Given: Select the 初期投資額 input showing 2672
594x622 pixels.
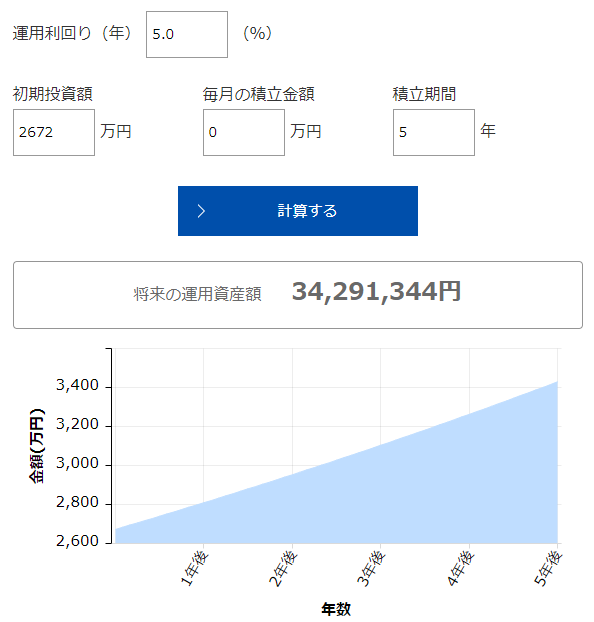Looking at the screenshot, I should [x=54, y=132].
